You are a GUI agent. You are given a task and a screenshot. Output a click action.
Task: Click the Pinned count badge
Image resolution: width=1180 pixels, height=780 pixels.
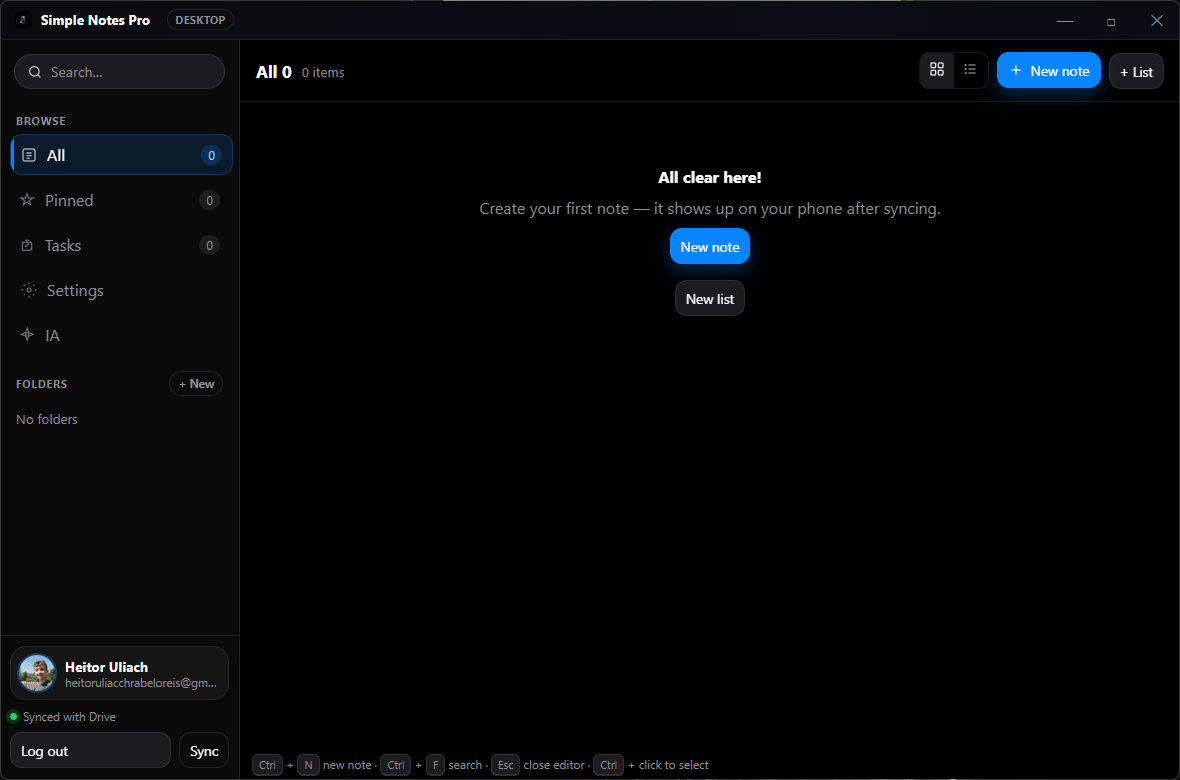[209, 200]
